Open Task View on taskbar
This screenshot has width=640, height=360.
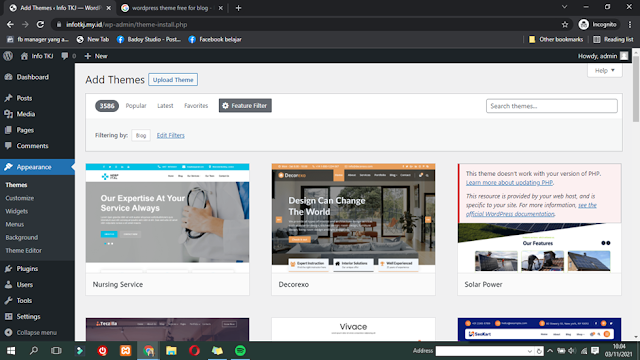[x=56, y=351]
